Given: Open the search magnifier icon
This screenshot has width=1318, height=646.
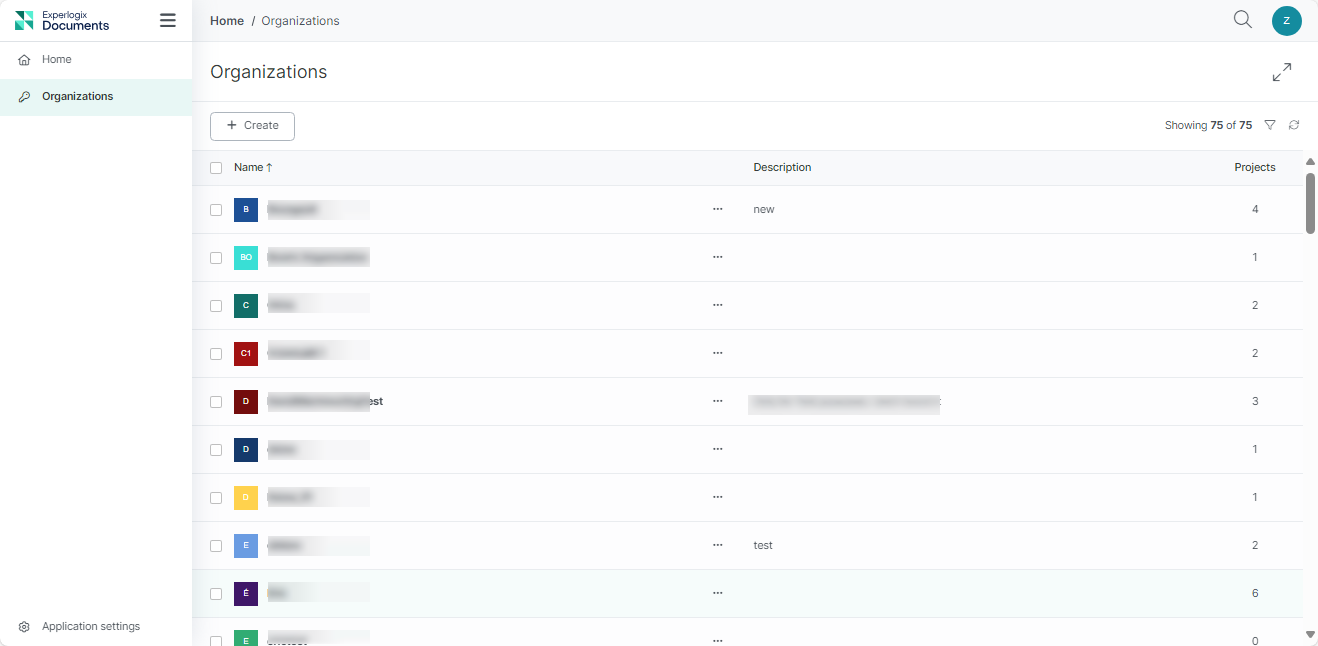Looking at the screenshot, I should (1242, 20).
